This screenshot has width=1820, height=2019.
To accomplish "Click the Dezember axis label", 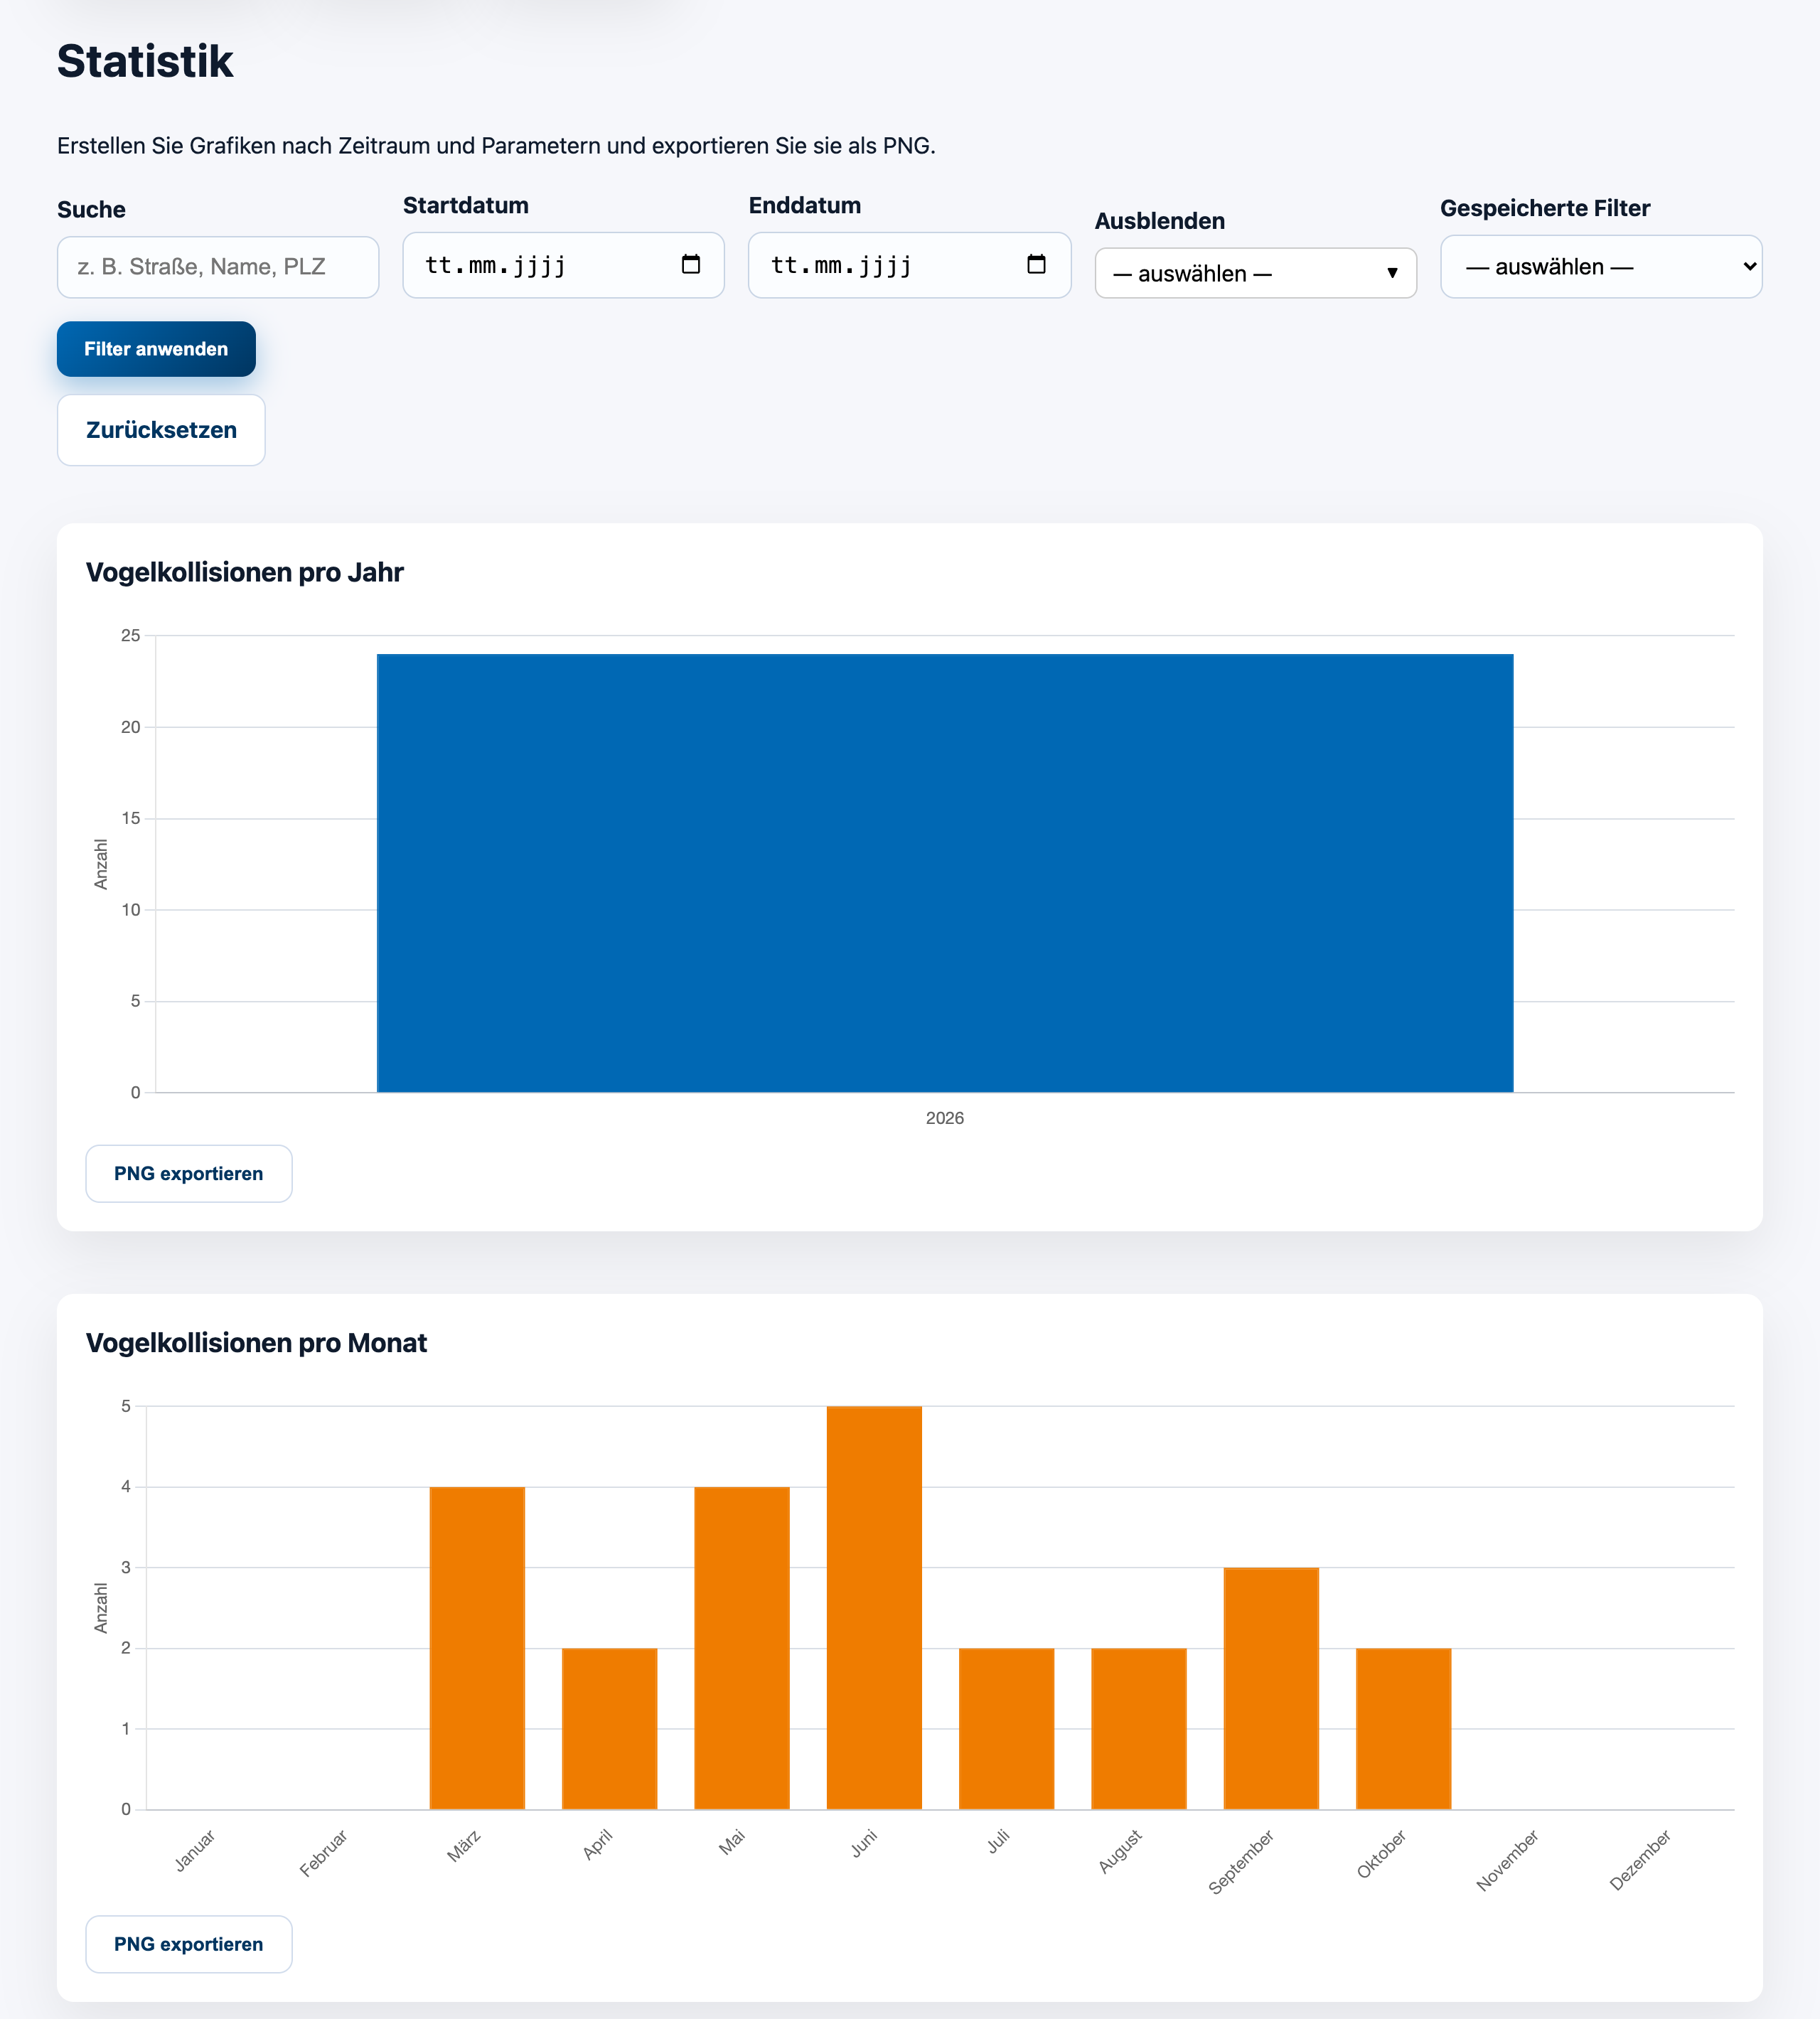I will tap(1640, 1860).
